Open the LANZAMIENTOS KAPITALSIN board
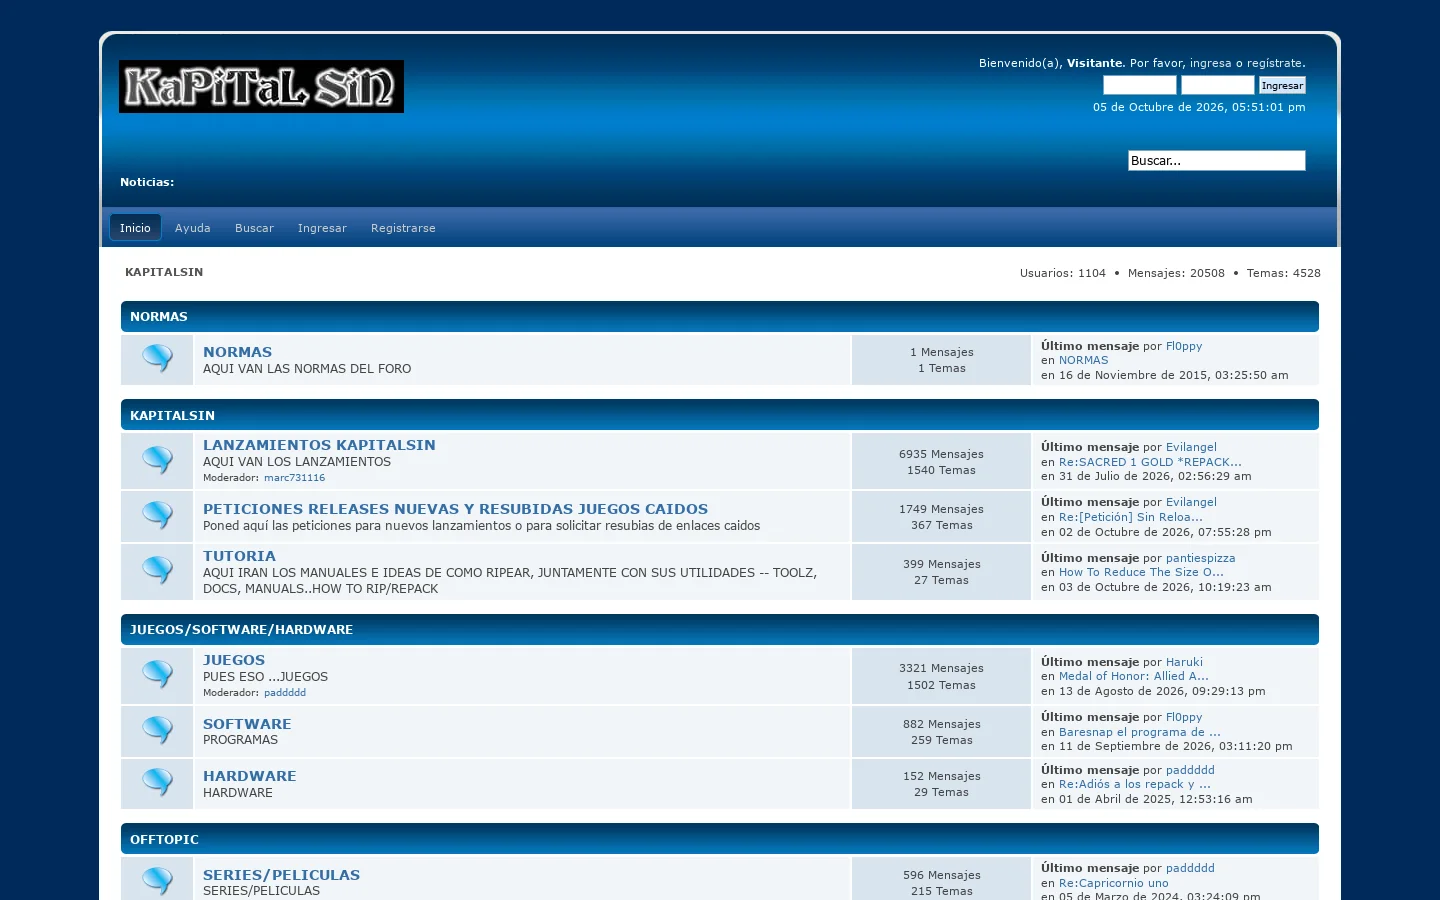 click(319, 445)
